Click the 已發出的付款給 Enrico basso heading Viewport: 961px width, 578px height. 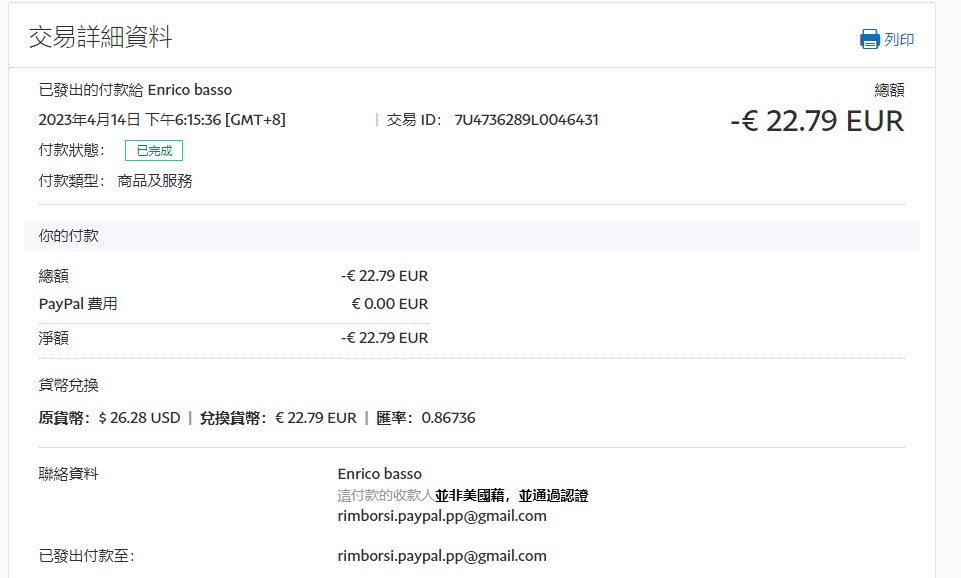coord(135,90)
